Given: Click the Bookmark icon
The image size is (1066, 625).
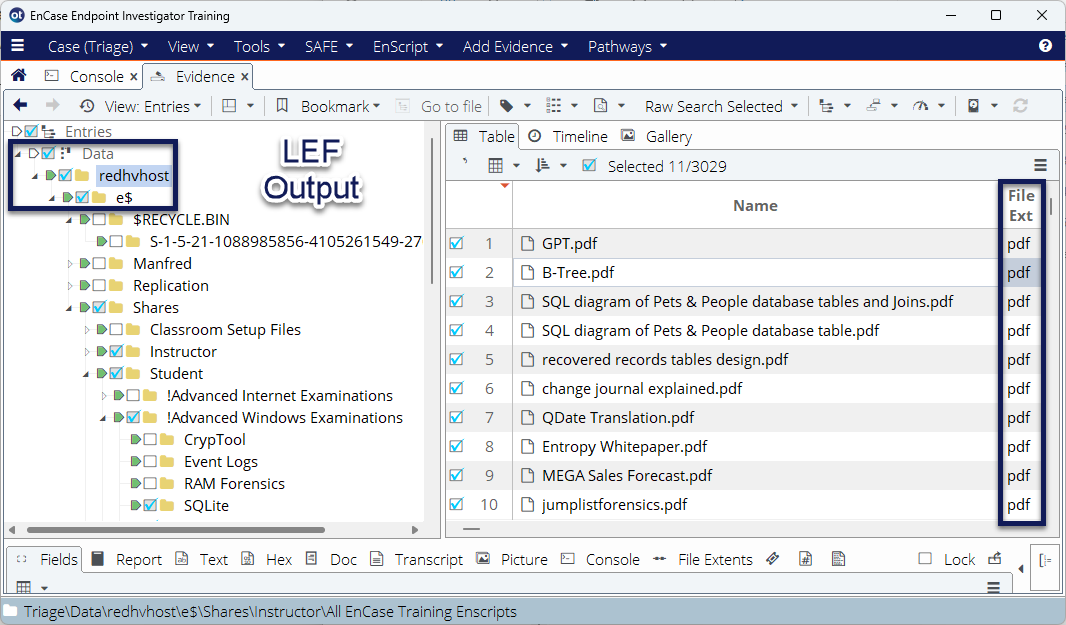Looking at the screenshot, I should [282, 105].
